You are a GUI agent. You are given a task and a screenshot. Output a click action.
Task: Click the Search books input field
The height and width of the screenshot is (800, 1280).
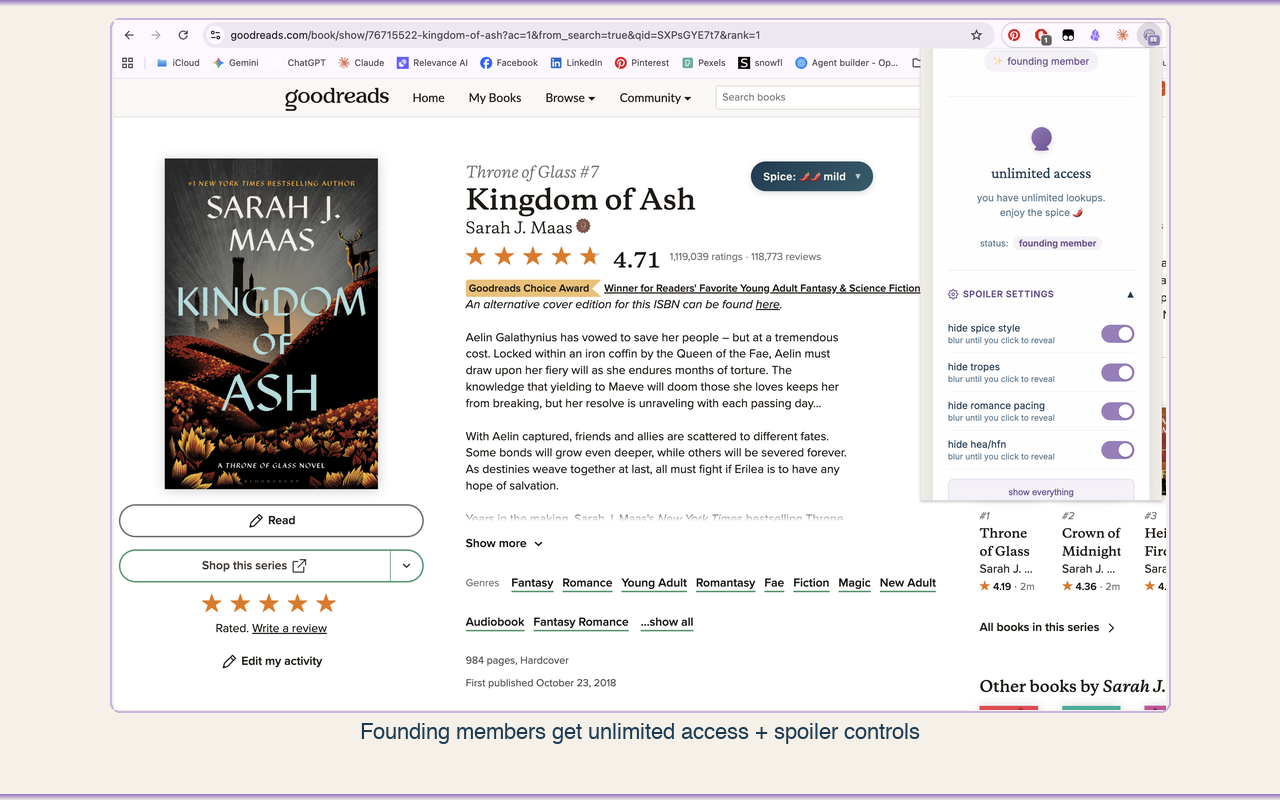click(x=818, y=97)
